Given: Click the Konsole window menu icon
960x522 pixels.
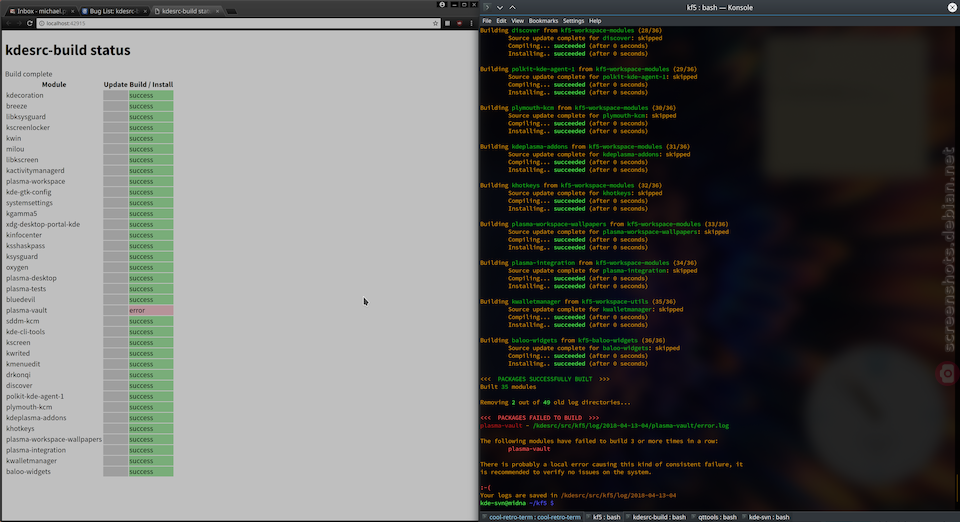Looking at the screenshot, I should pyautogui.click(x=487, y=7).
